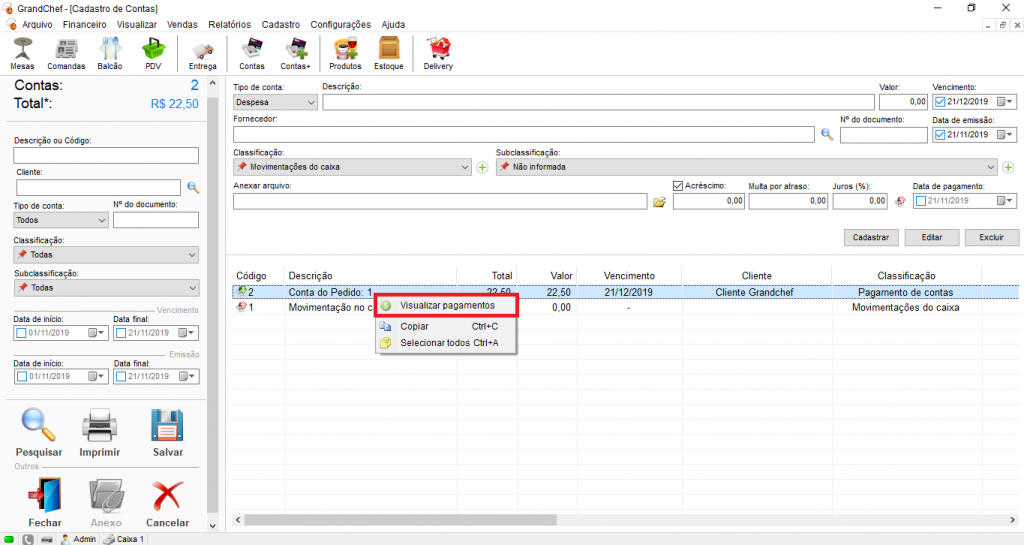This screenshot has width=1024, height=545.
Task: Click the horizontal scrollbar below the accounts table
Action: (x=500, y=520)
